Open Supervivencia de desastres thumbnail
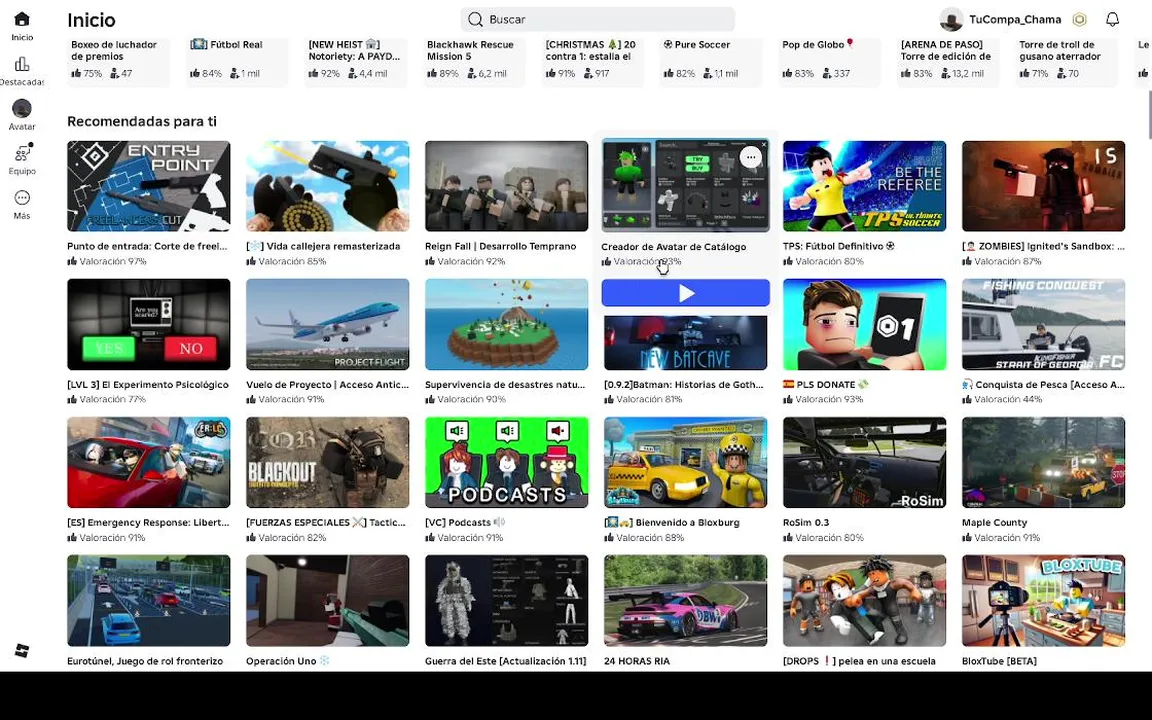Screen dimensions: 1152x720 click(506, 324)
